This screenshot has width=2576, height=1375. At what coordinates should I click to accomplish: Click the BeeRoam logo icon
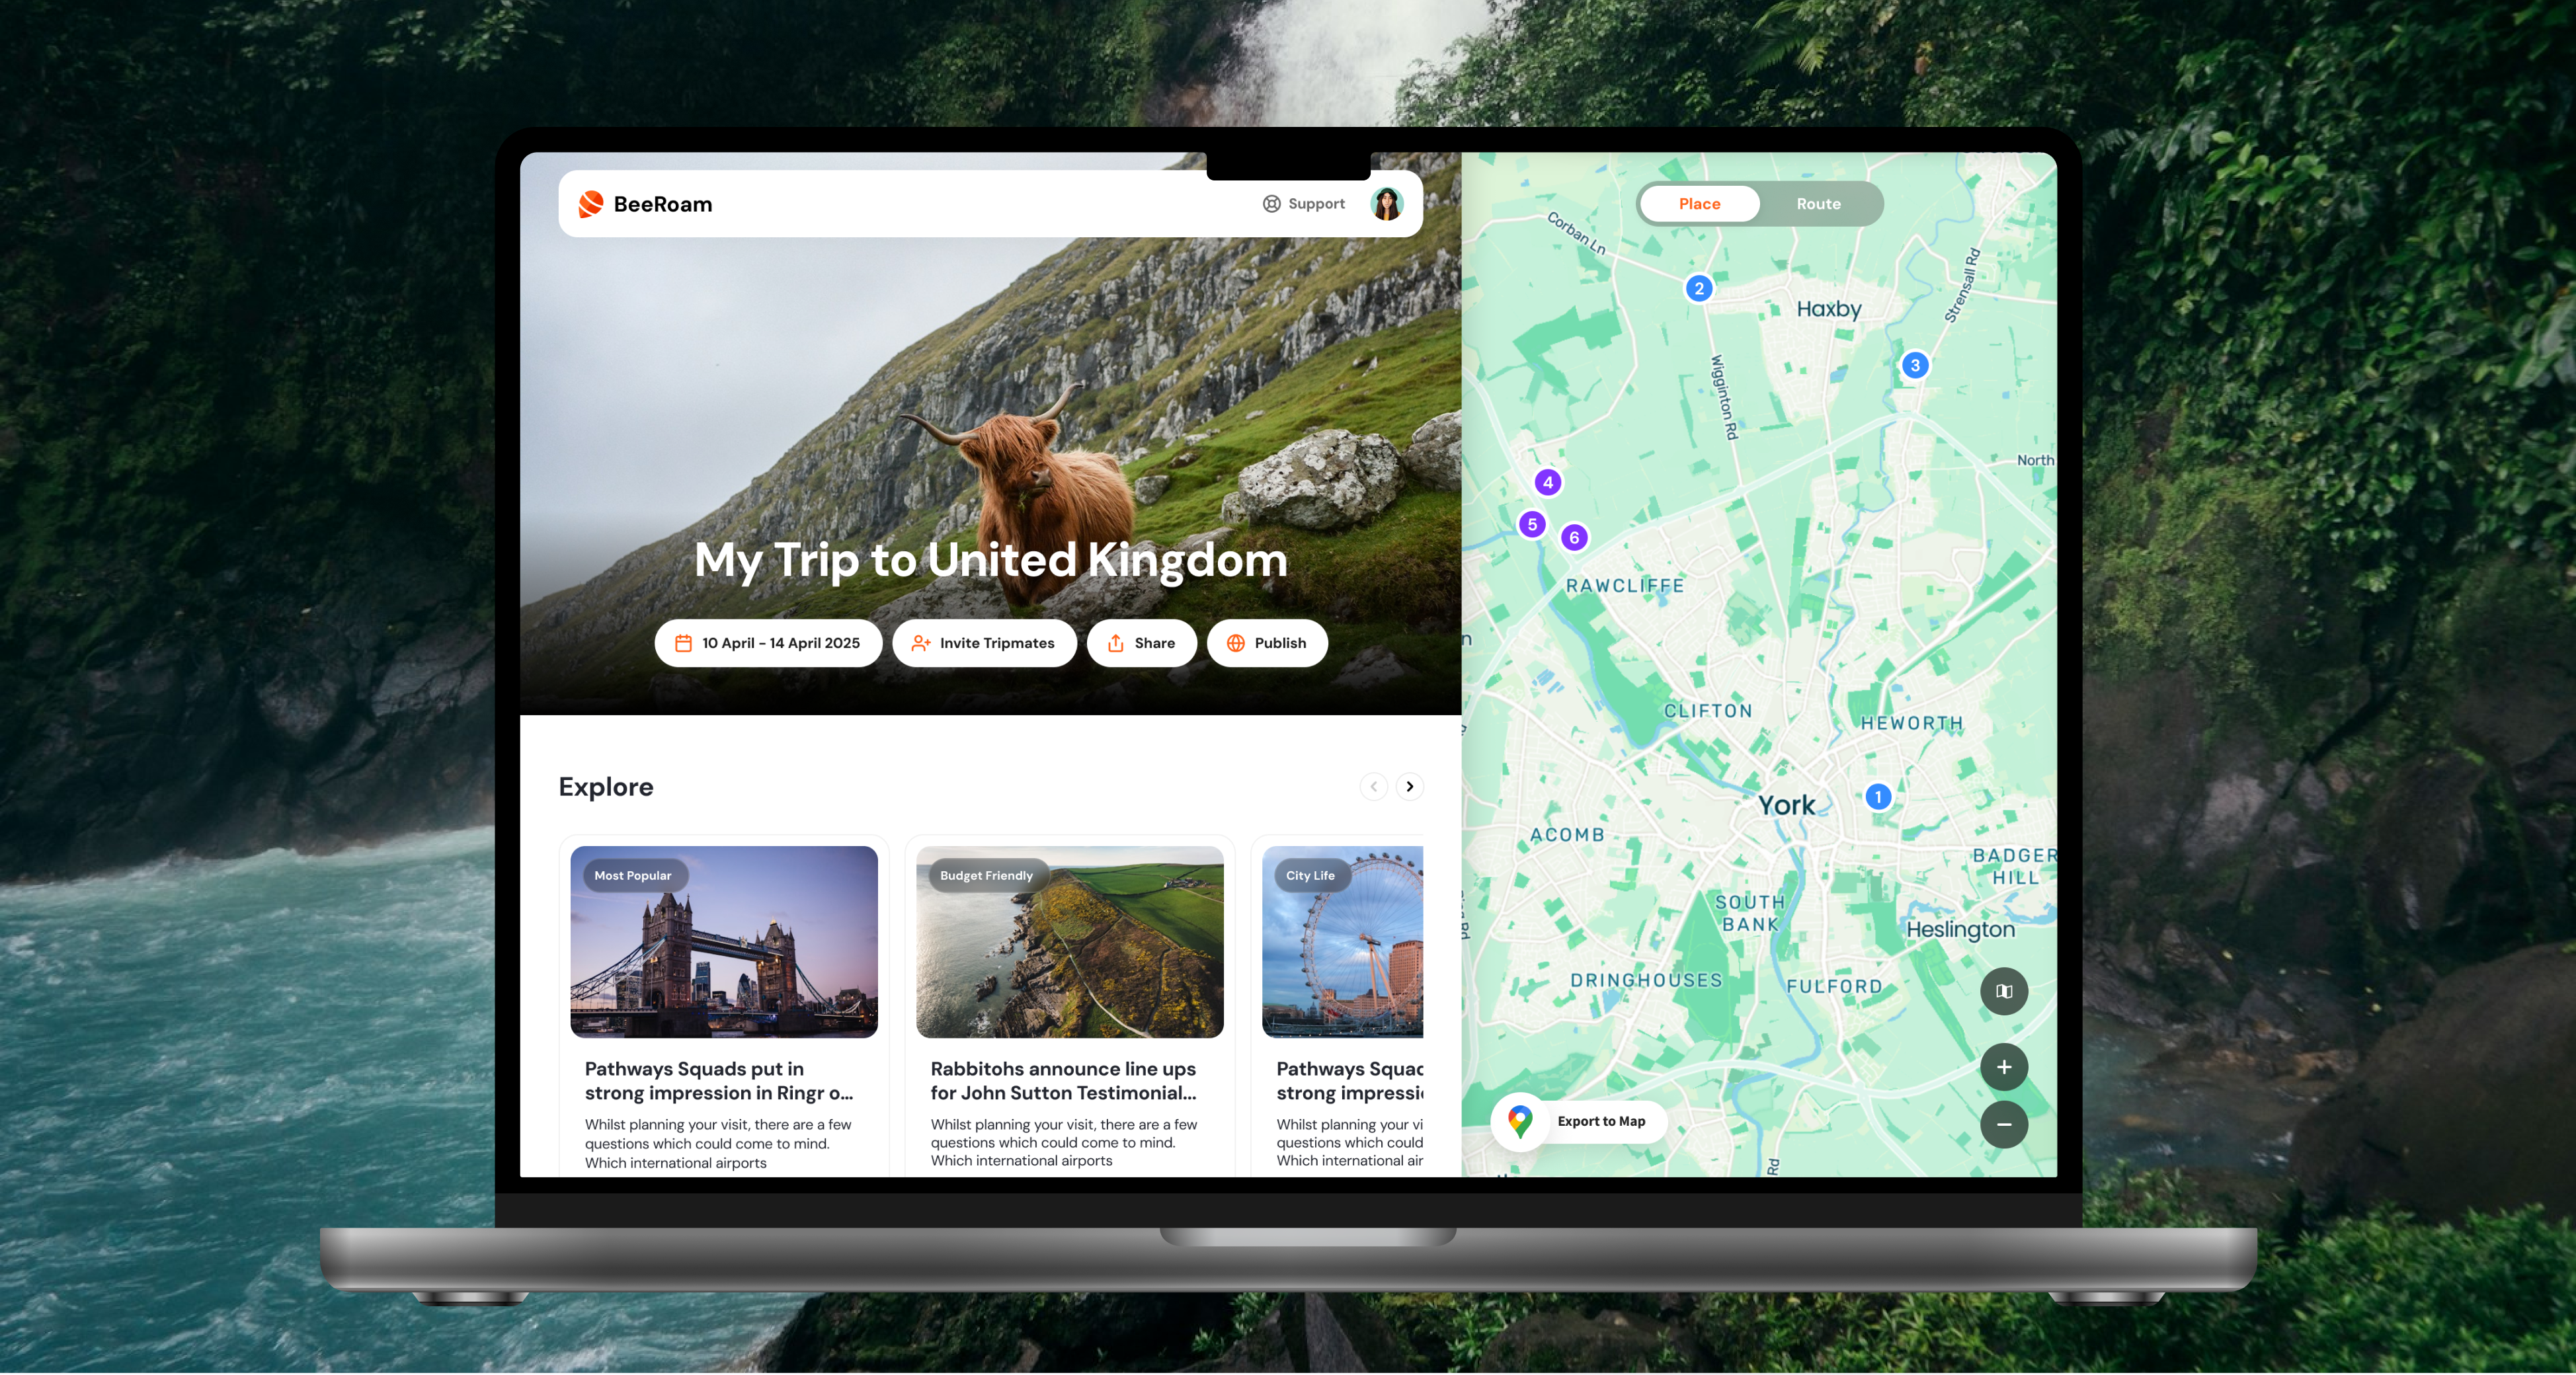(x=591, y=204)
